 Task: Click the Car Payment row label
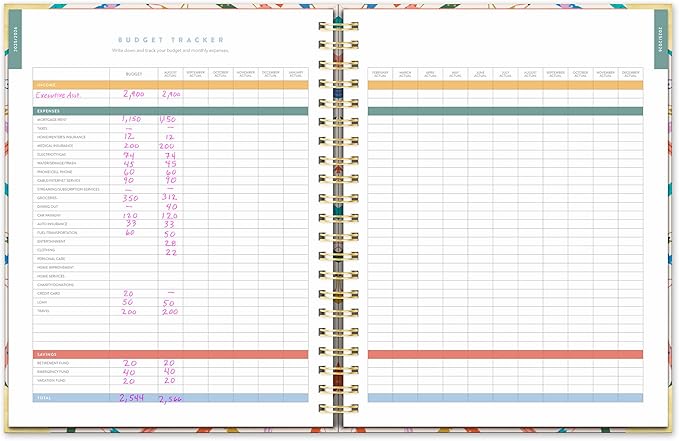pyautogui.click(x=49, y=215)
